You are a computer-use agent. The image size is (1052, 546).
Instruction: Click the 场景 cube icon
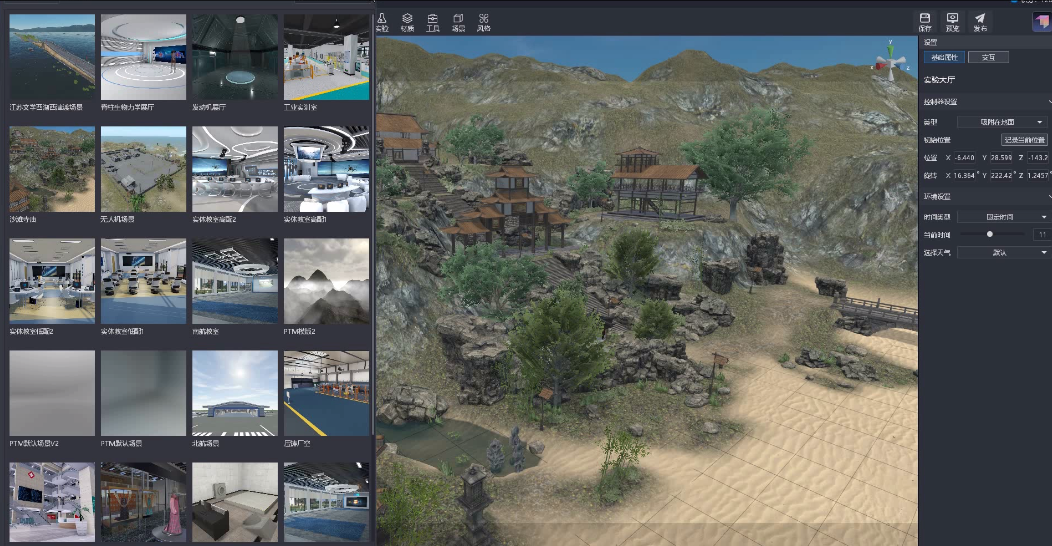tap(458, 22)
